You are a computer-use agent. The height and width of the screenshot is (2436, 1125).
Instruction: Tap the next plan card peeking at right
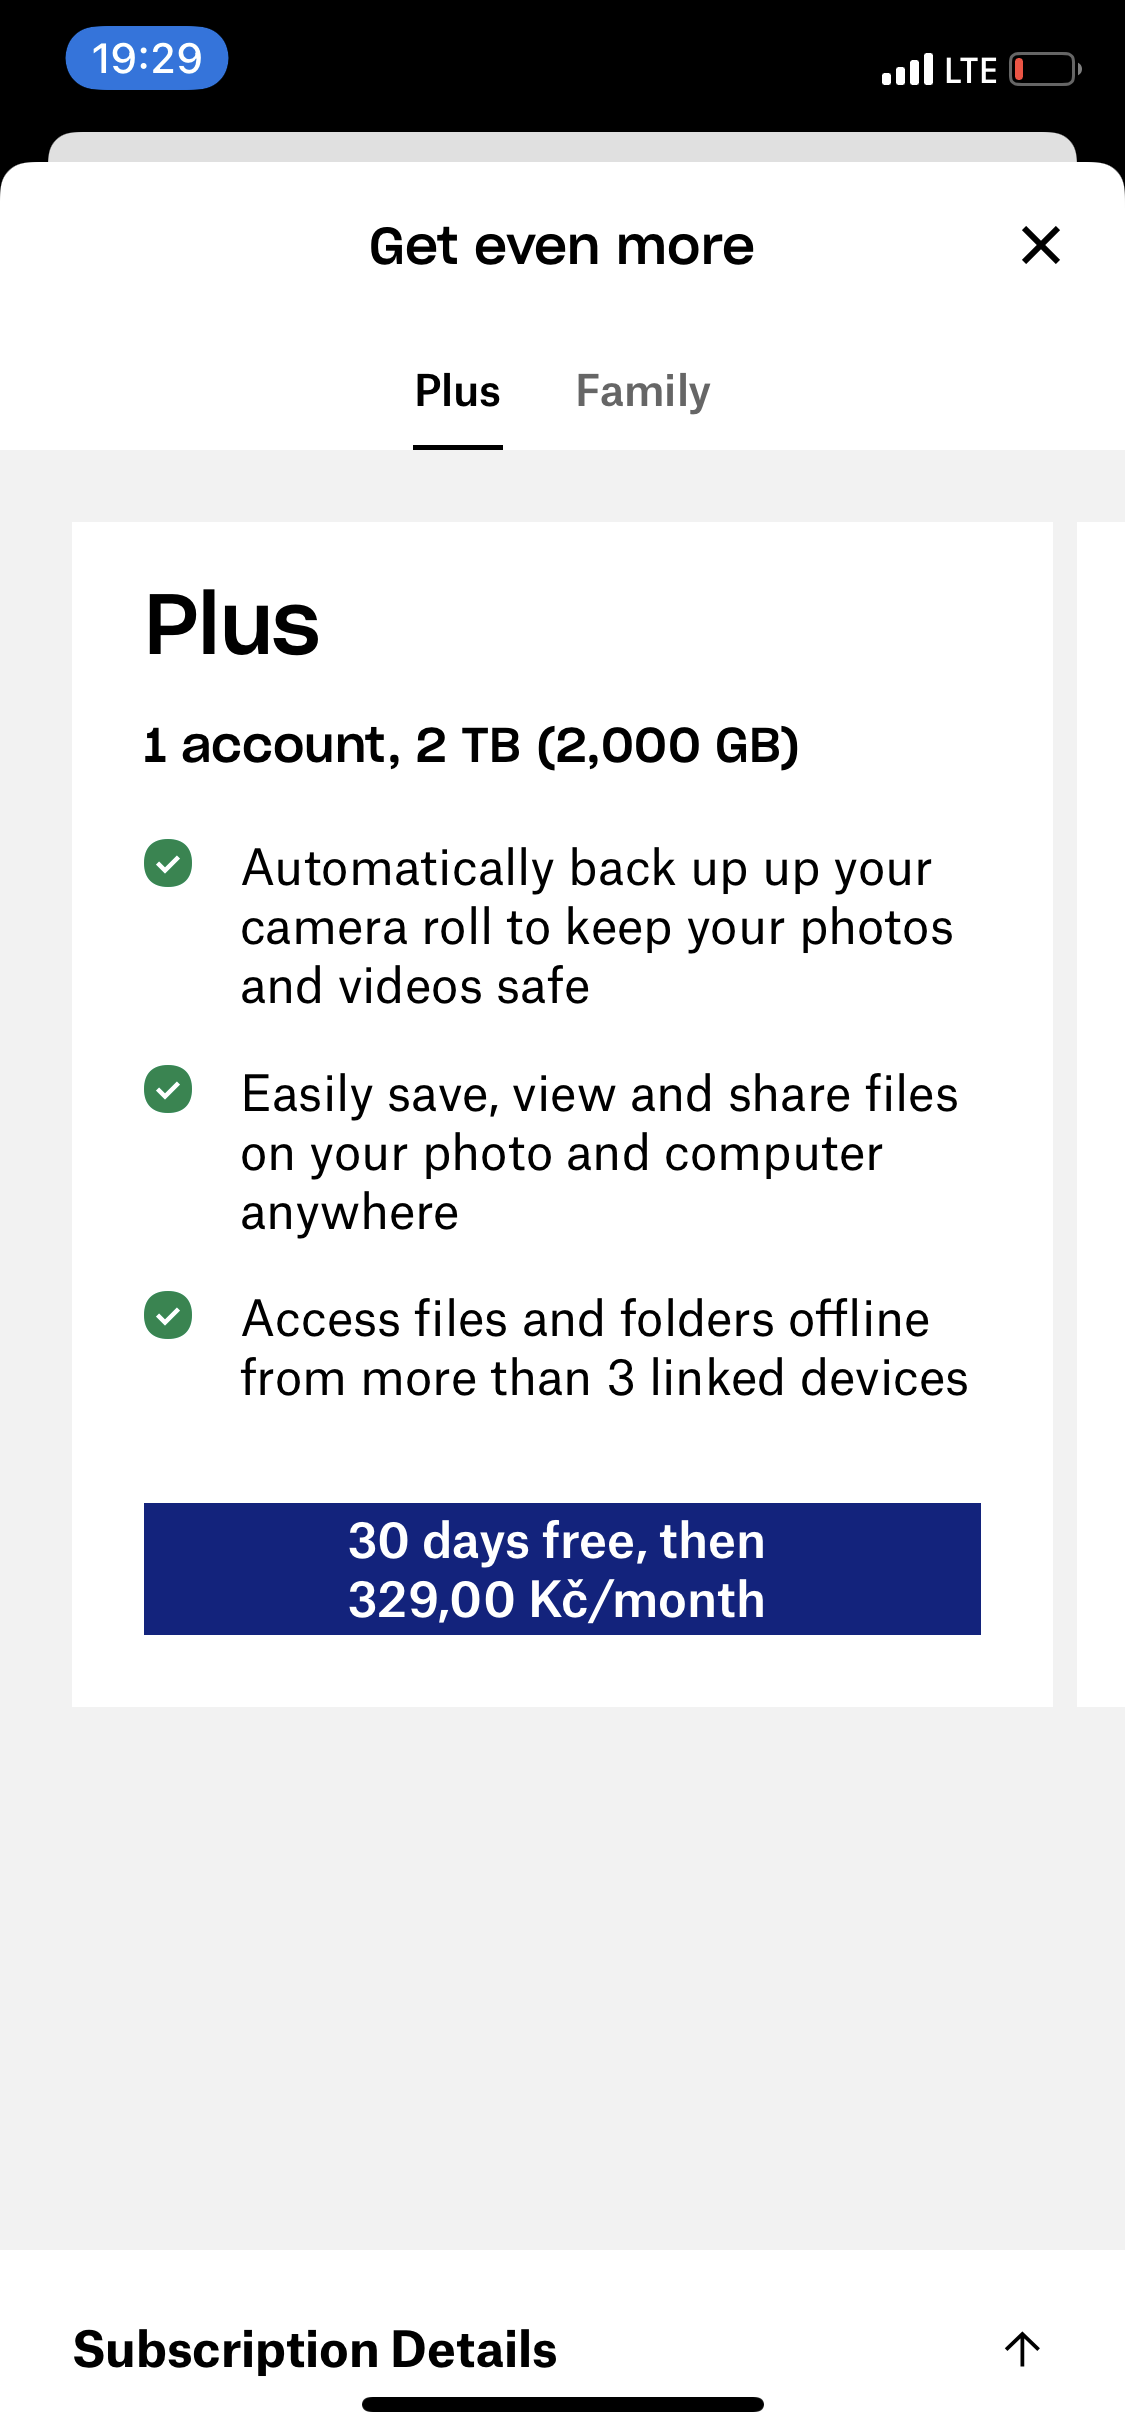[1101, 1113]
